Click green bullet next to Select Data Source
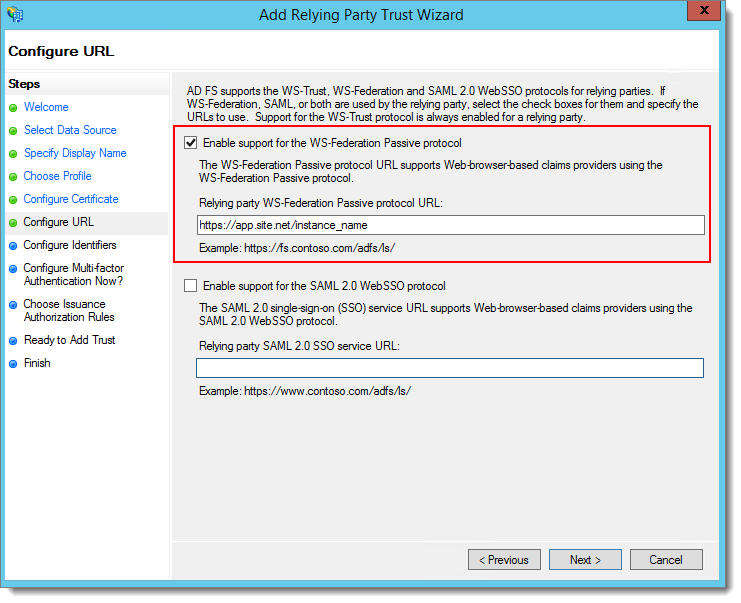This screenshot has width=741, height=603. [x=13, y=131]
